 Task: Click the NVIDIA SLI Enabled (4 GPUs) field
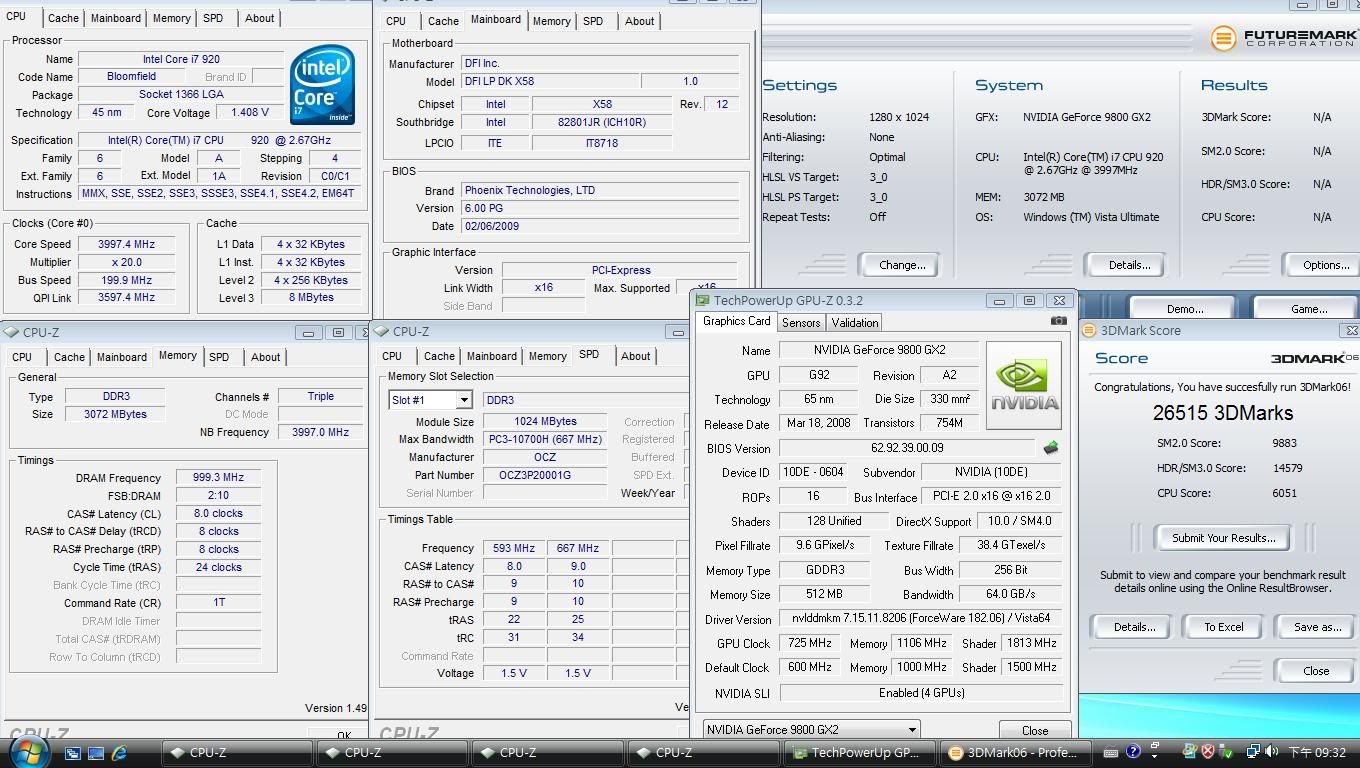tap(921, 693)
